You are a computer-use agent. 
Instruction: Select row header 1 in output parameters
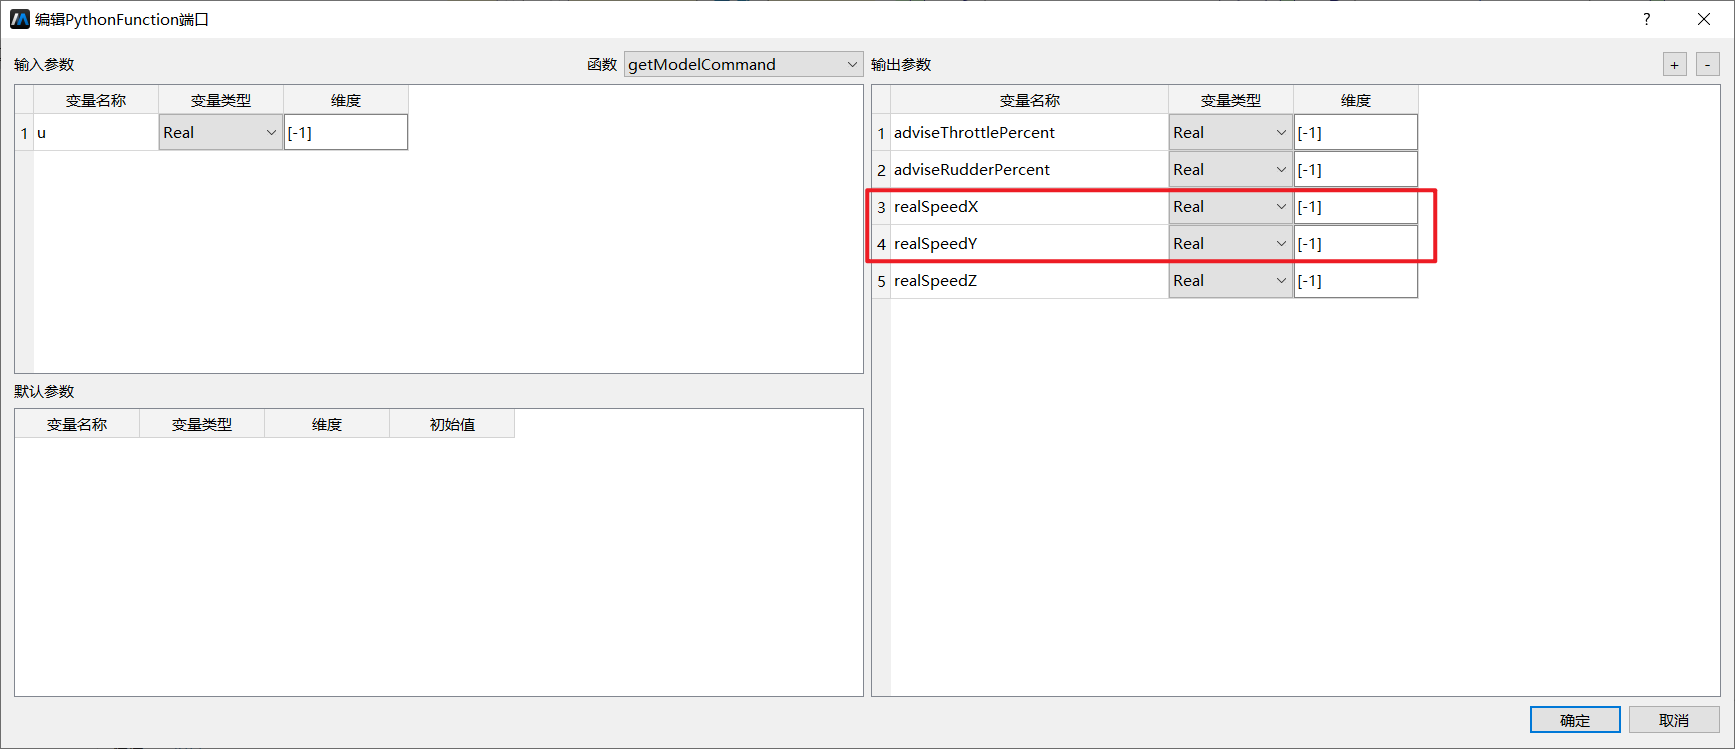[x=881, y=132]
